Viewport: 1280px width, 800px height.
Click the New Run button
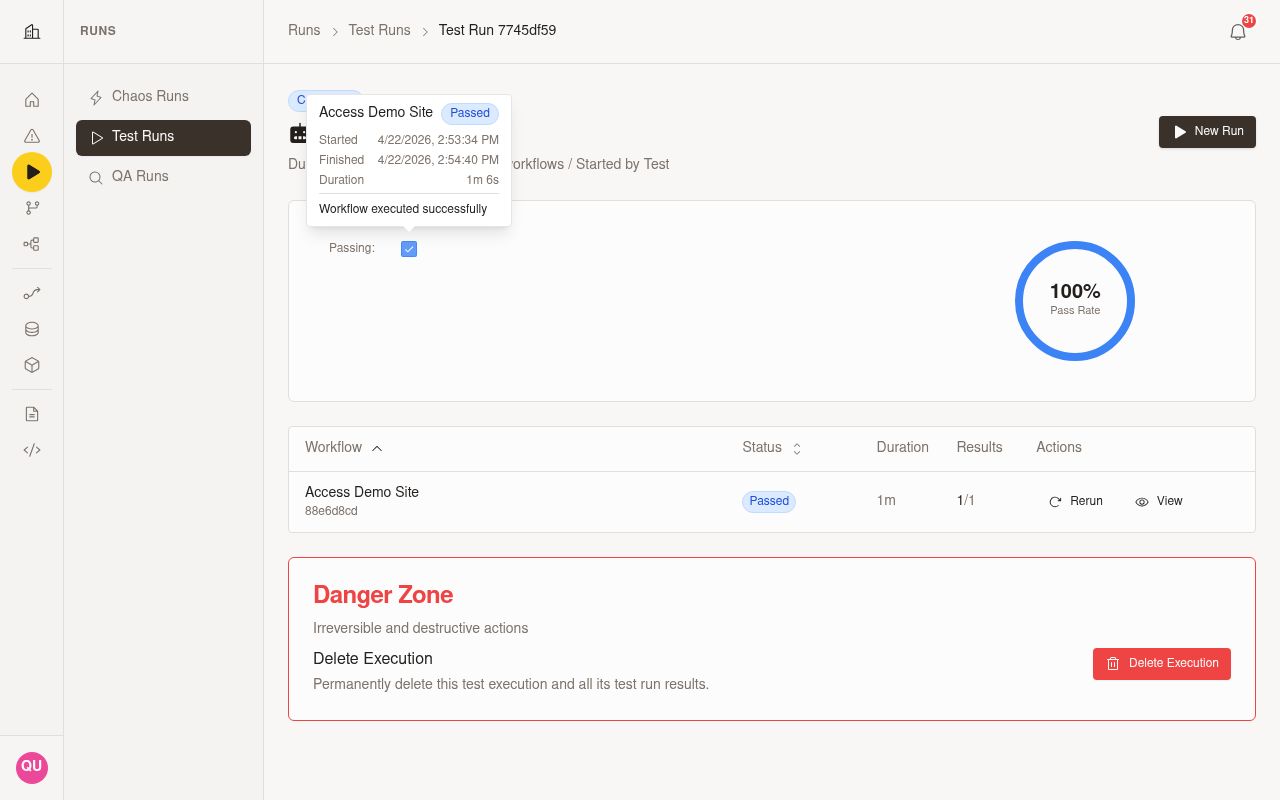point(1207,131)
